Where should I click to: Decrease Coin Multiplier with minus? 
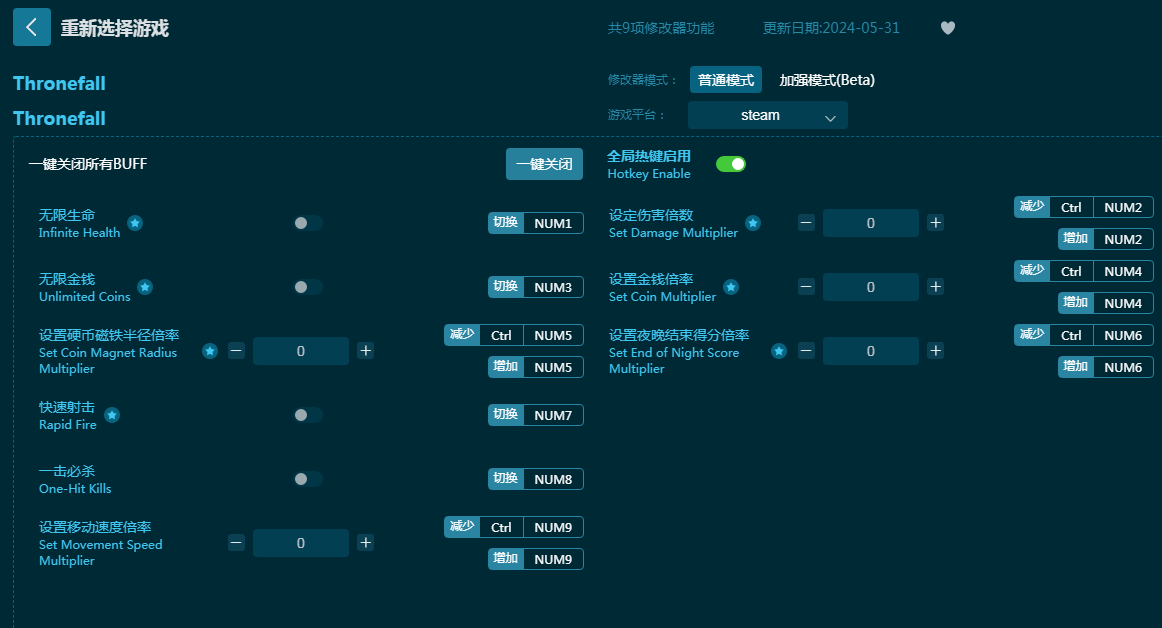(806, 286)
